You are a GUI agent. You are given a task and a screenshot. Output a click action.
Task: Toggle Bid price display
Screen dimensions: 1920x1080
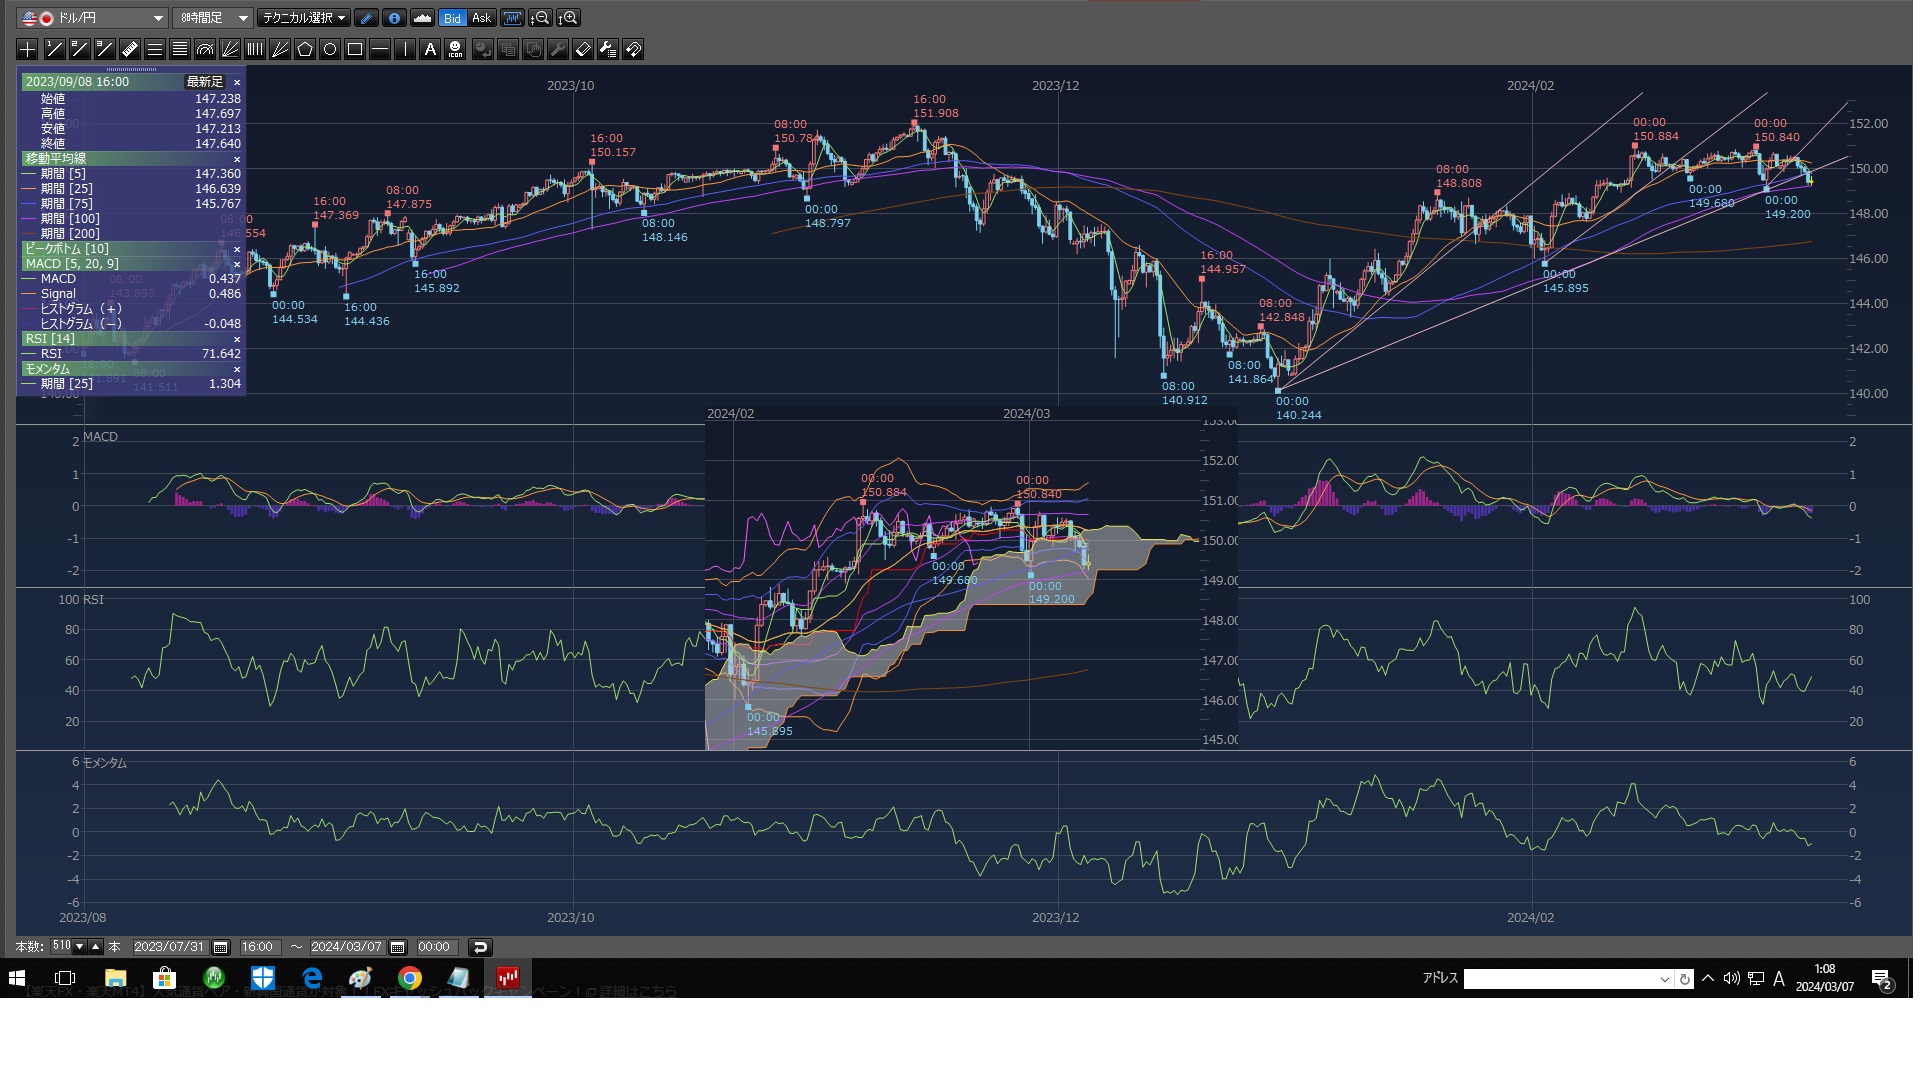tap(452, 18)
